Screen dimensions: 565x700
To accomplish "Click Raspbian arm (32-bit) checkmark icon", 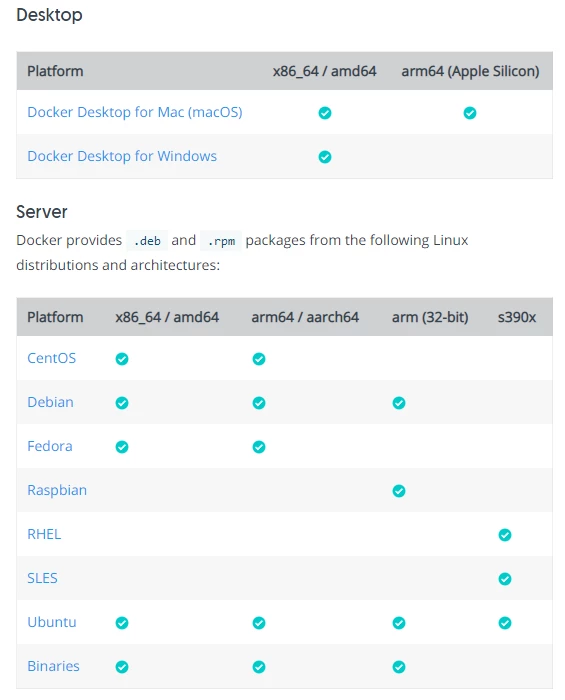I will click(399, 491).
